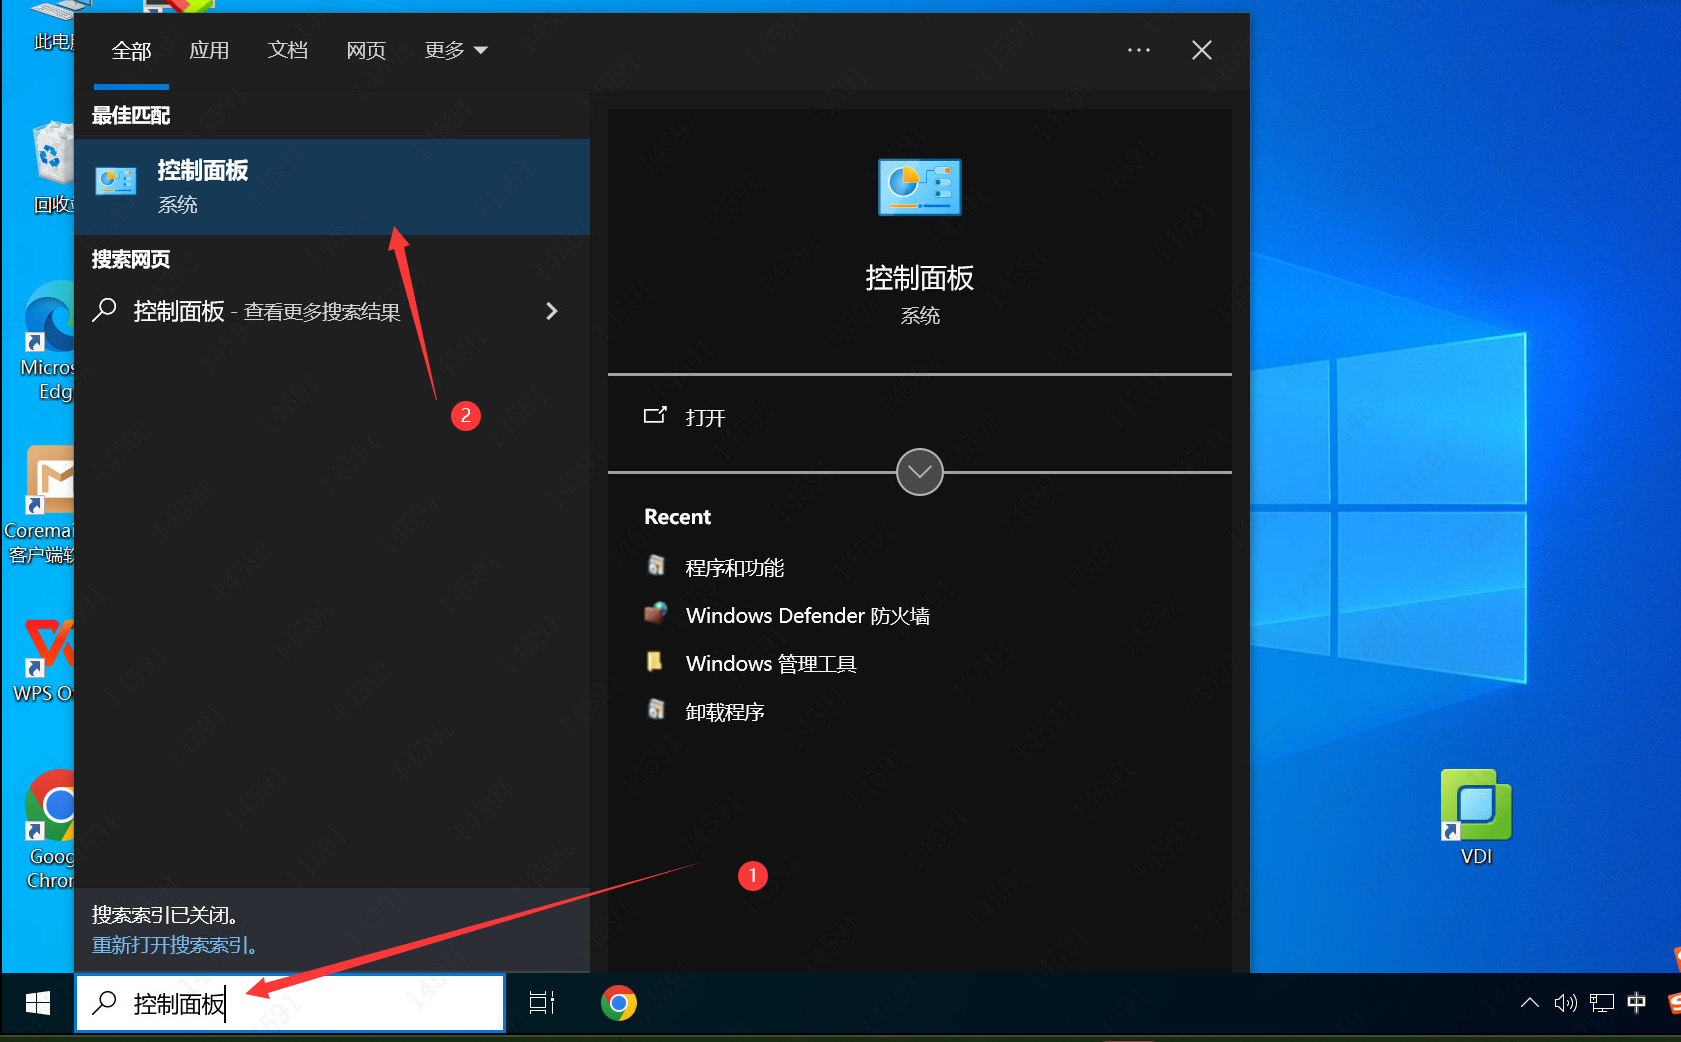Click the 重新打开搜索索引 link
The width and height of the screenshot is (1681, 1042).
[x=175, y=945]
